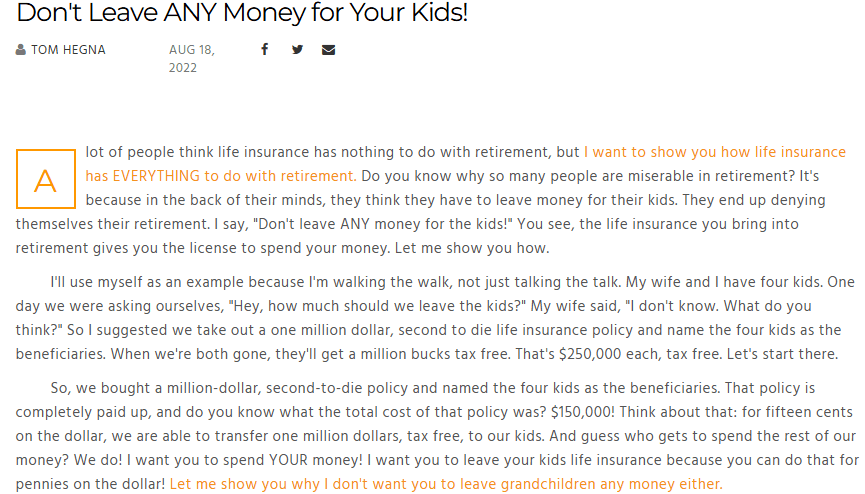Click the year 2022 under the date

point(183,68)
